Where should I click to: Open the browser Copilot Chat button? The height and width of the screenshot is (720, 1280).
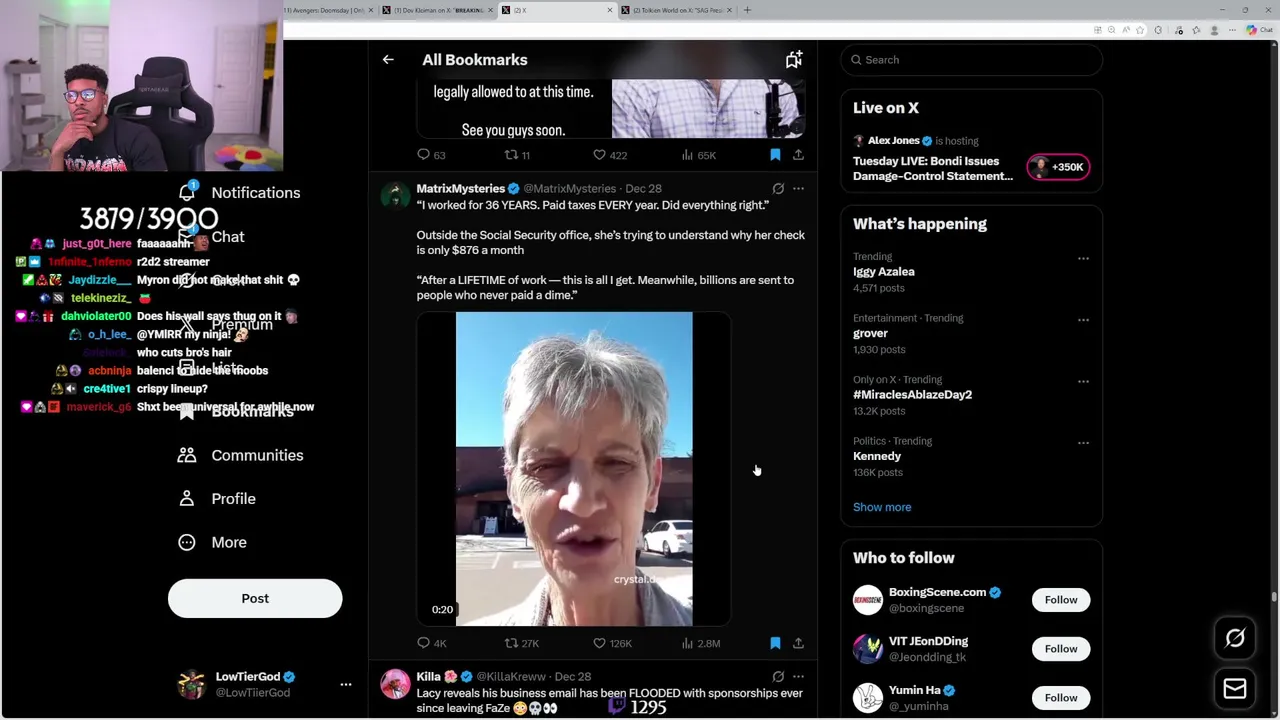pos(1260,30)
